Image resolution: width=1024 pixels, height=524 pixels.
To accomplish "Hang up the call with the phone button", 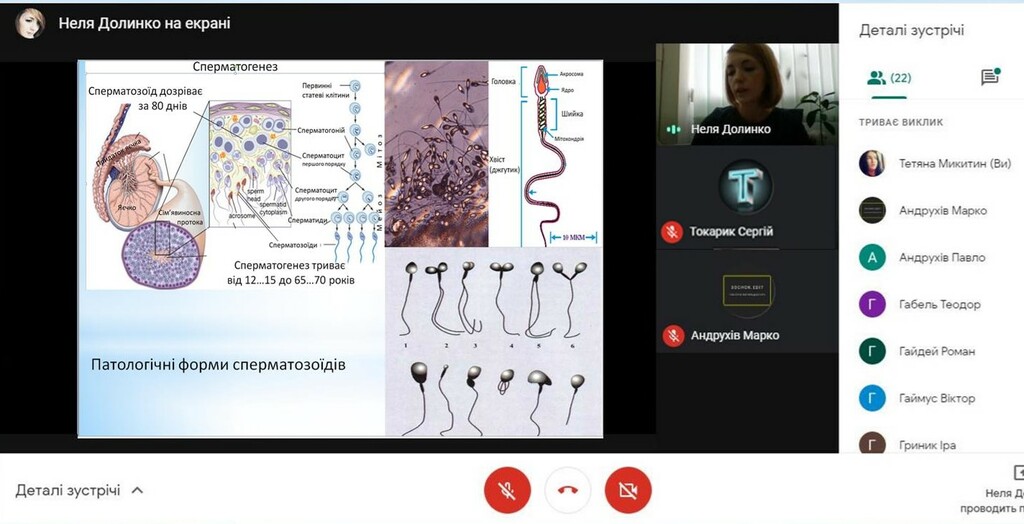I will coord(568,490).
